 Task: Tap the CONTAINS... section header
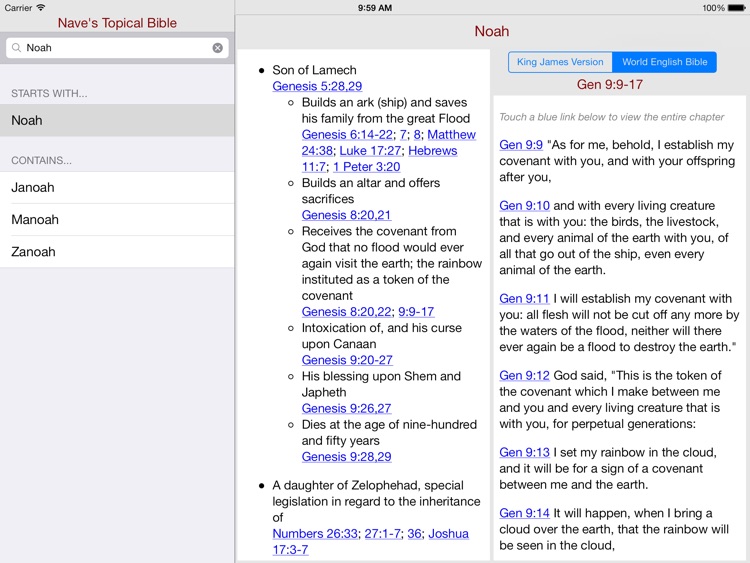tap(42, 161)
